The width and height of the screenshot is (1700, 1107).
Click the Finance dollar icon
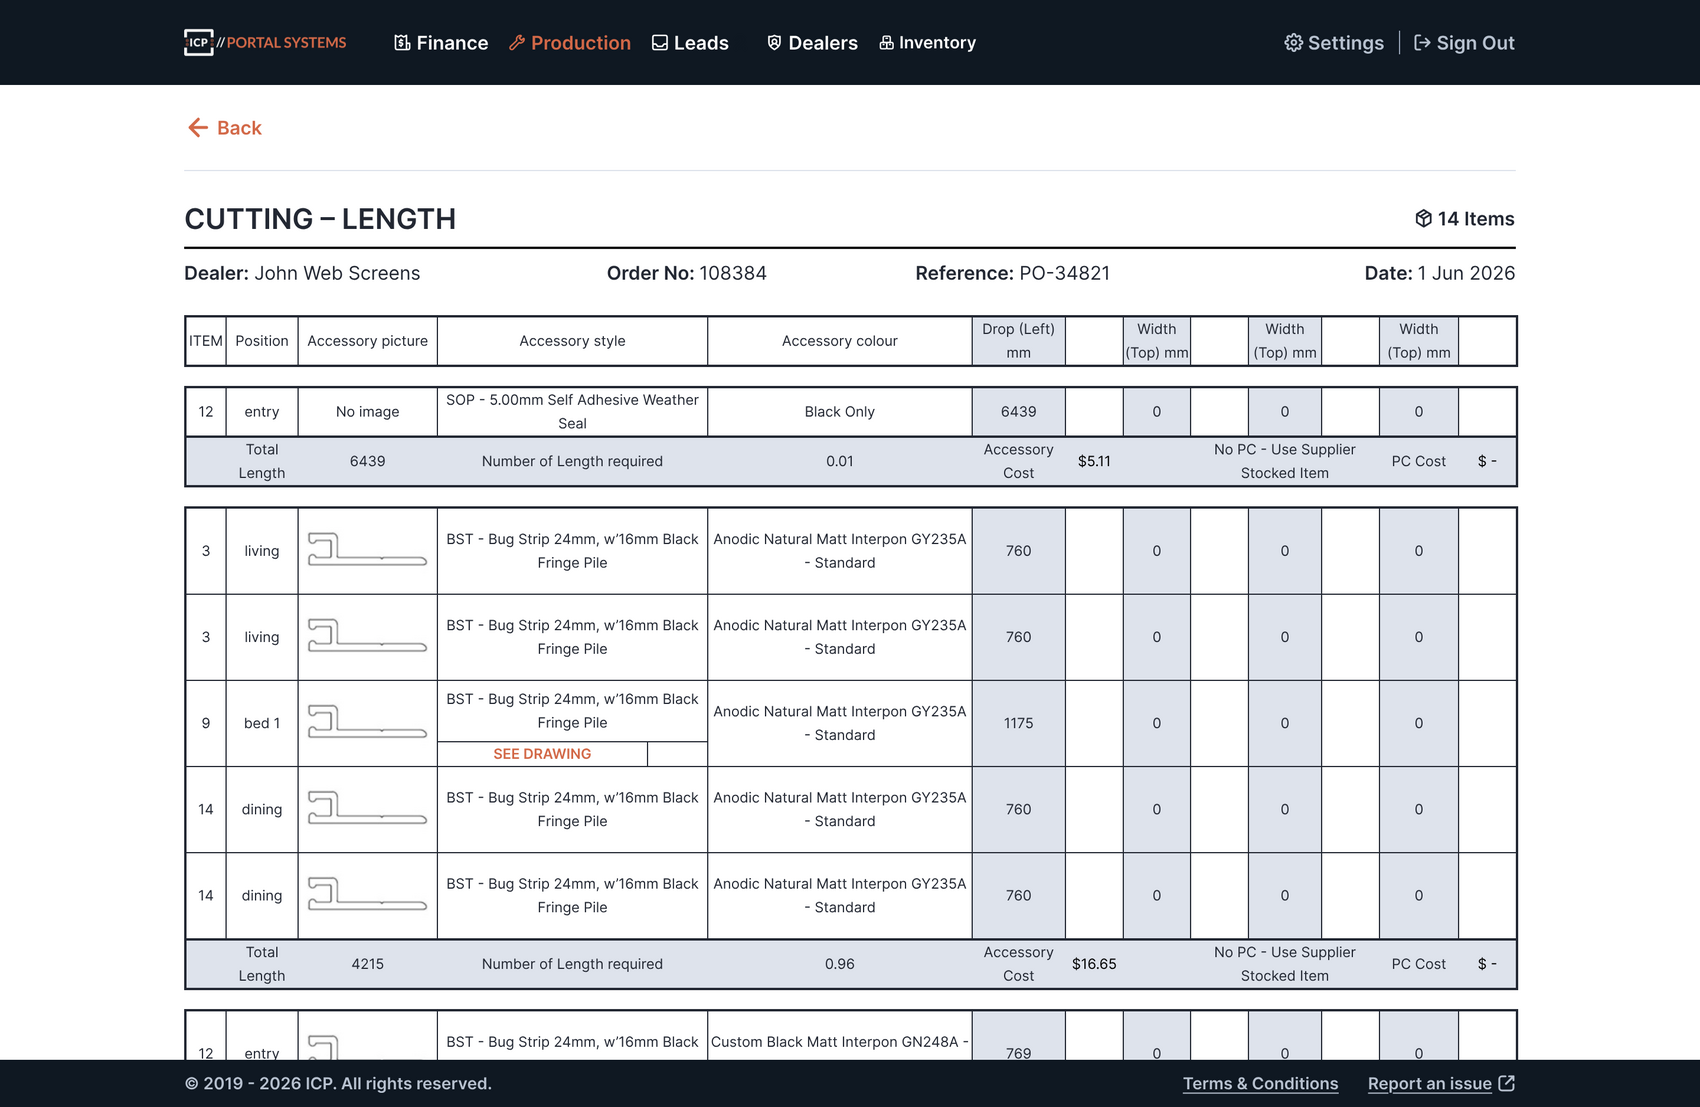coord(402,43)
